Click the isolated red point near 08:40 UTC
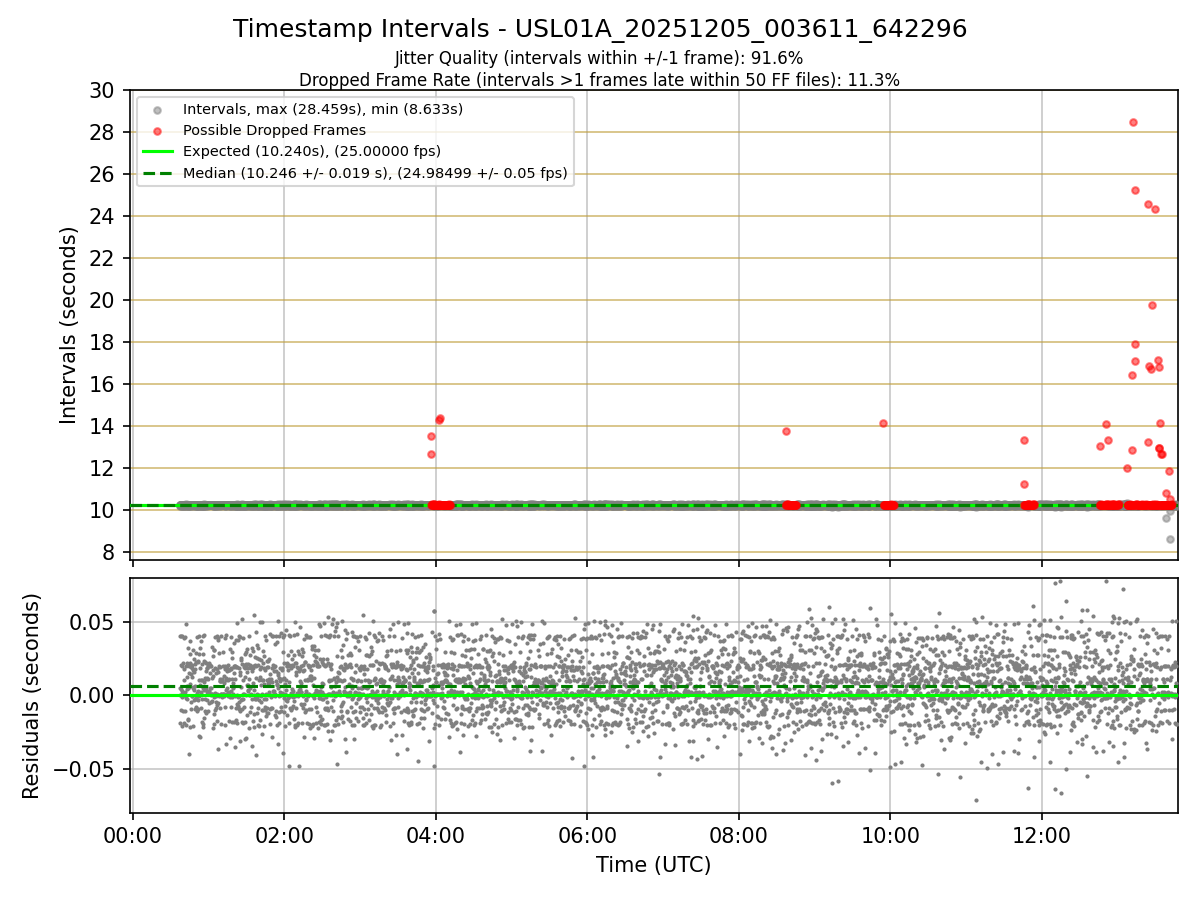1200x900 pixels. pos(786,431)
